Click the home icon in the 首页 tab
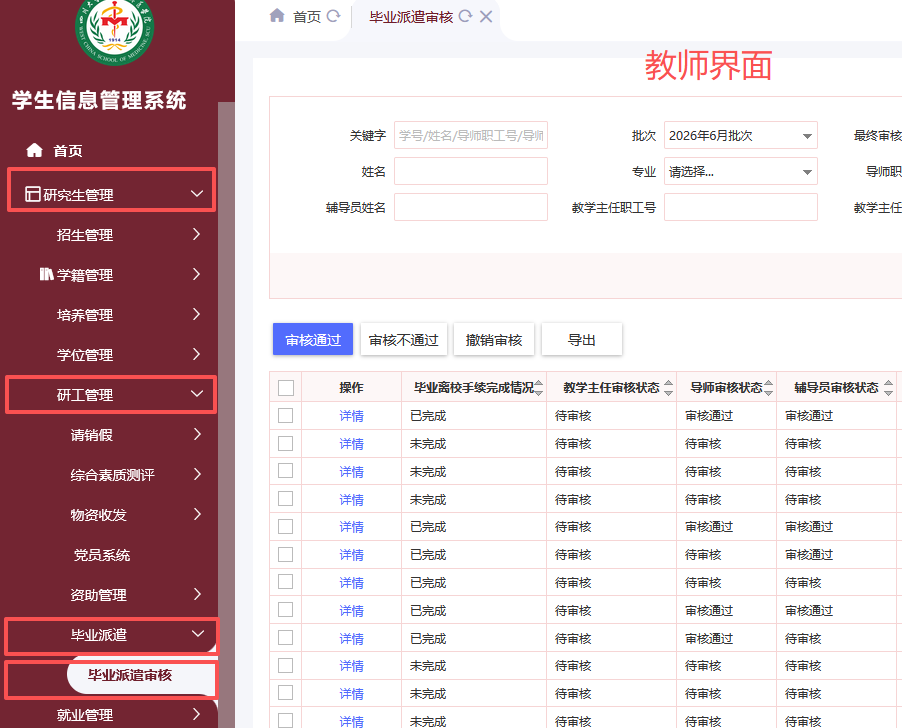This screenshot has width=902, height=728. point(277,16)
